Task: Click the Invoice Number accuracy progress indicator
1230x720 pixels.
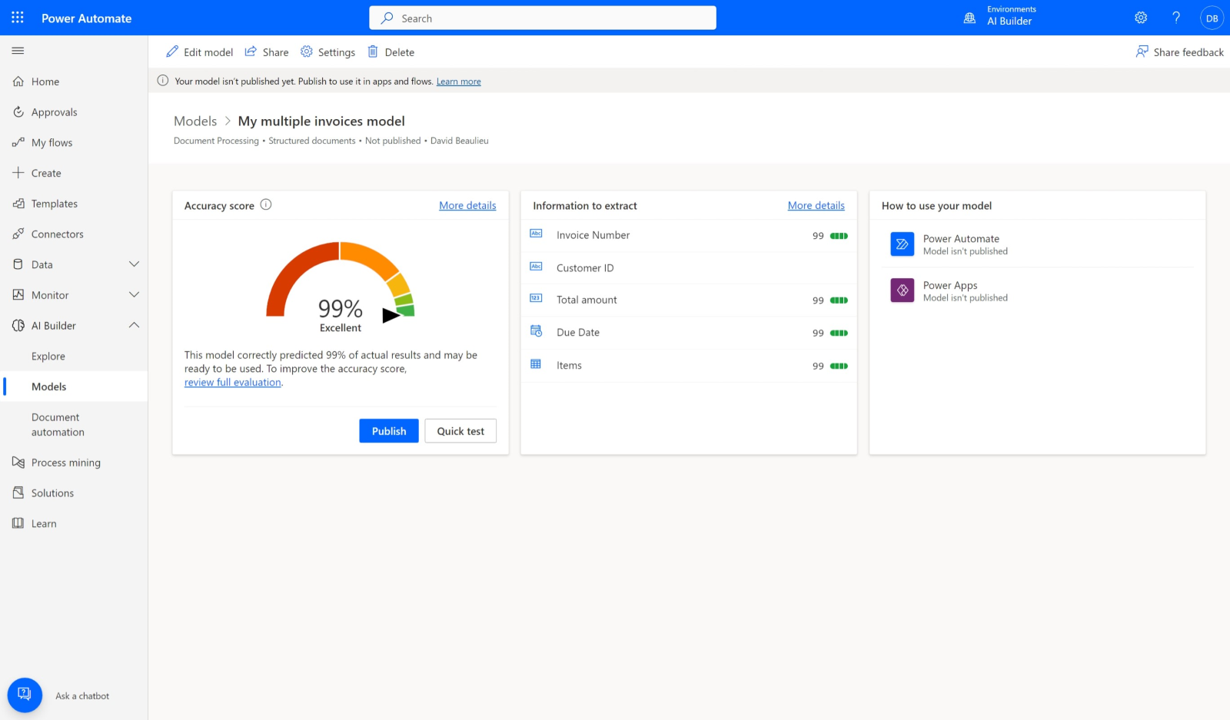Action: pos(839,236)
